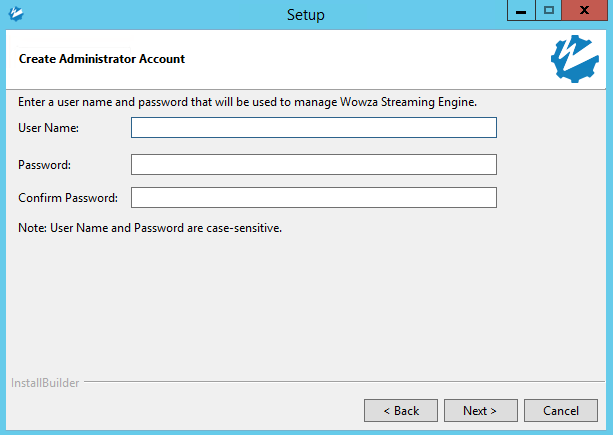Go to the previous step with Back

pos(400,410)
